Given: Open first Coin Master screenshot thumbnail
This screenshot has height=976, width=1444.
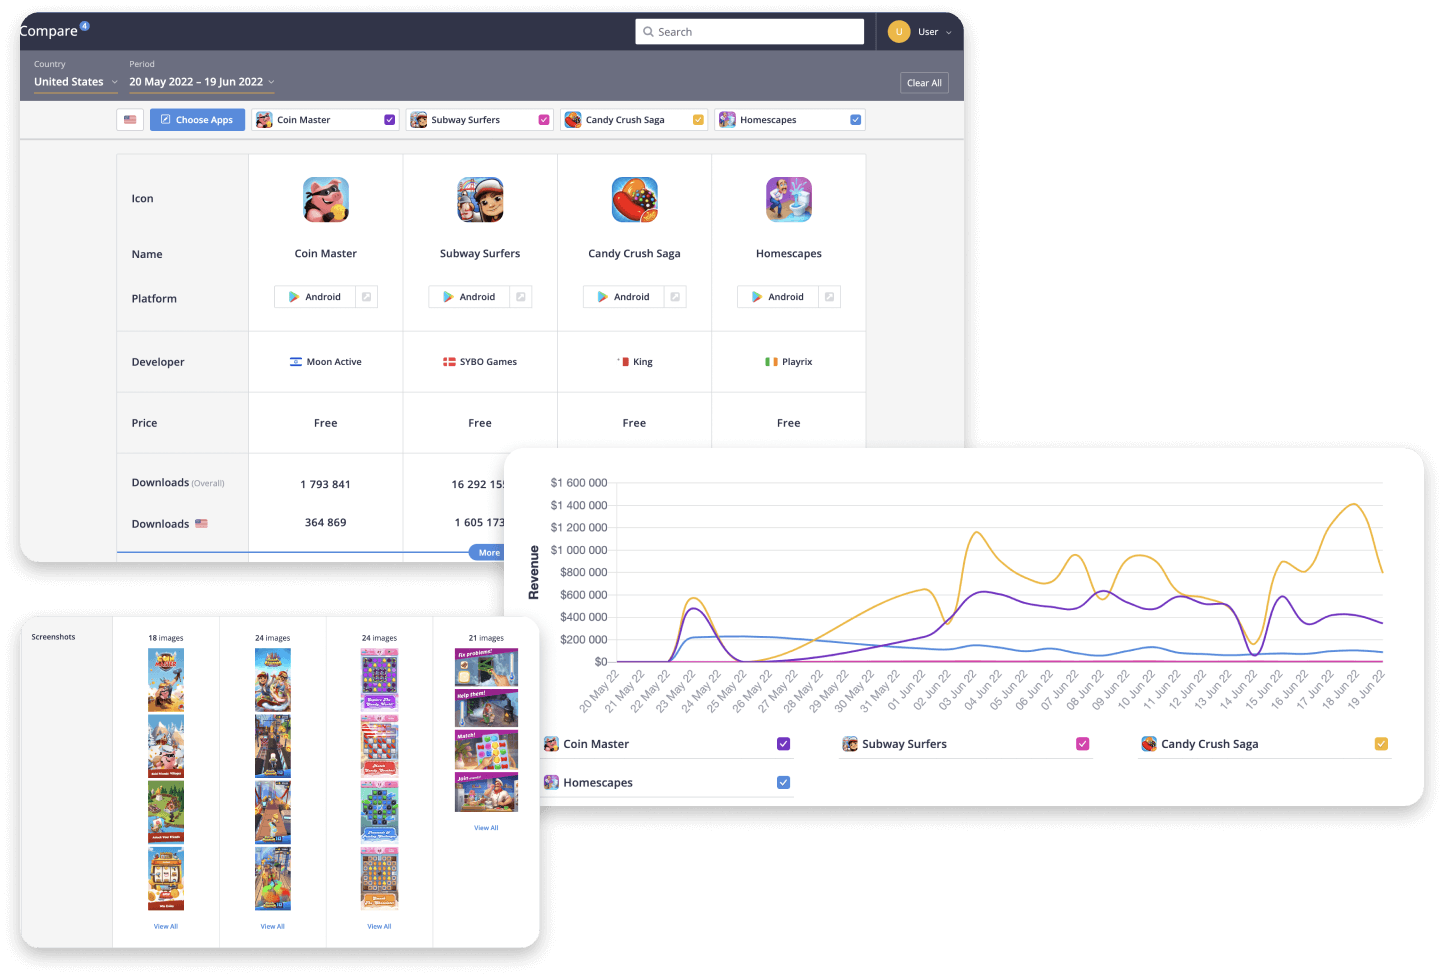Looking at the screenshot, I should click(166, 680).
